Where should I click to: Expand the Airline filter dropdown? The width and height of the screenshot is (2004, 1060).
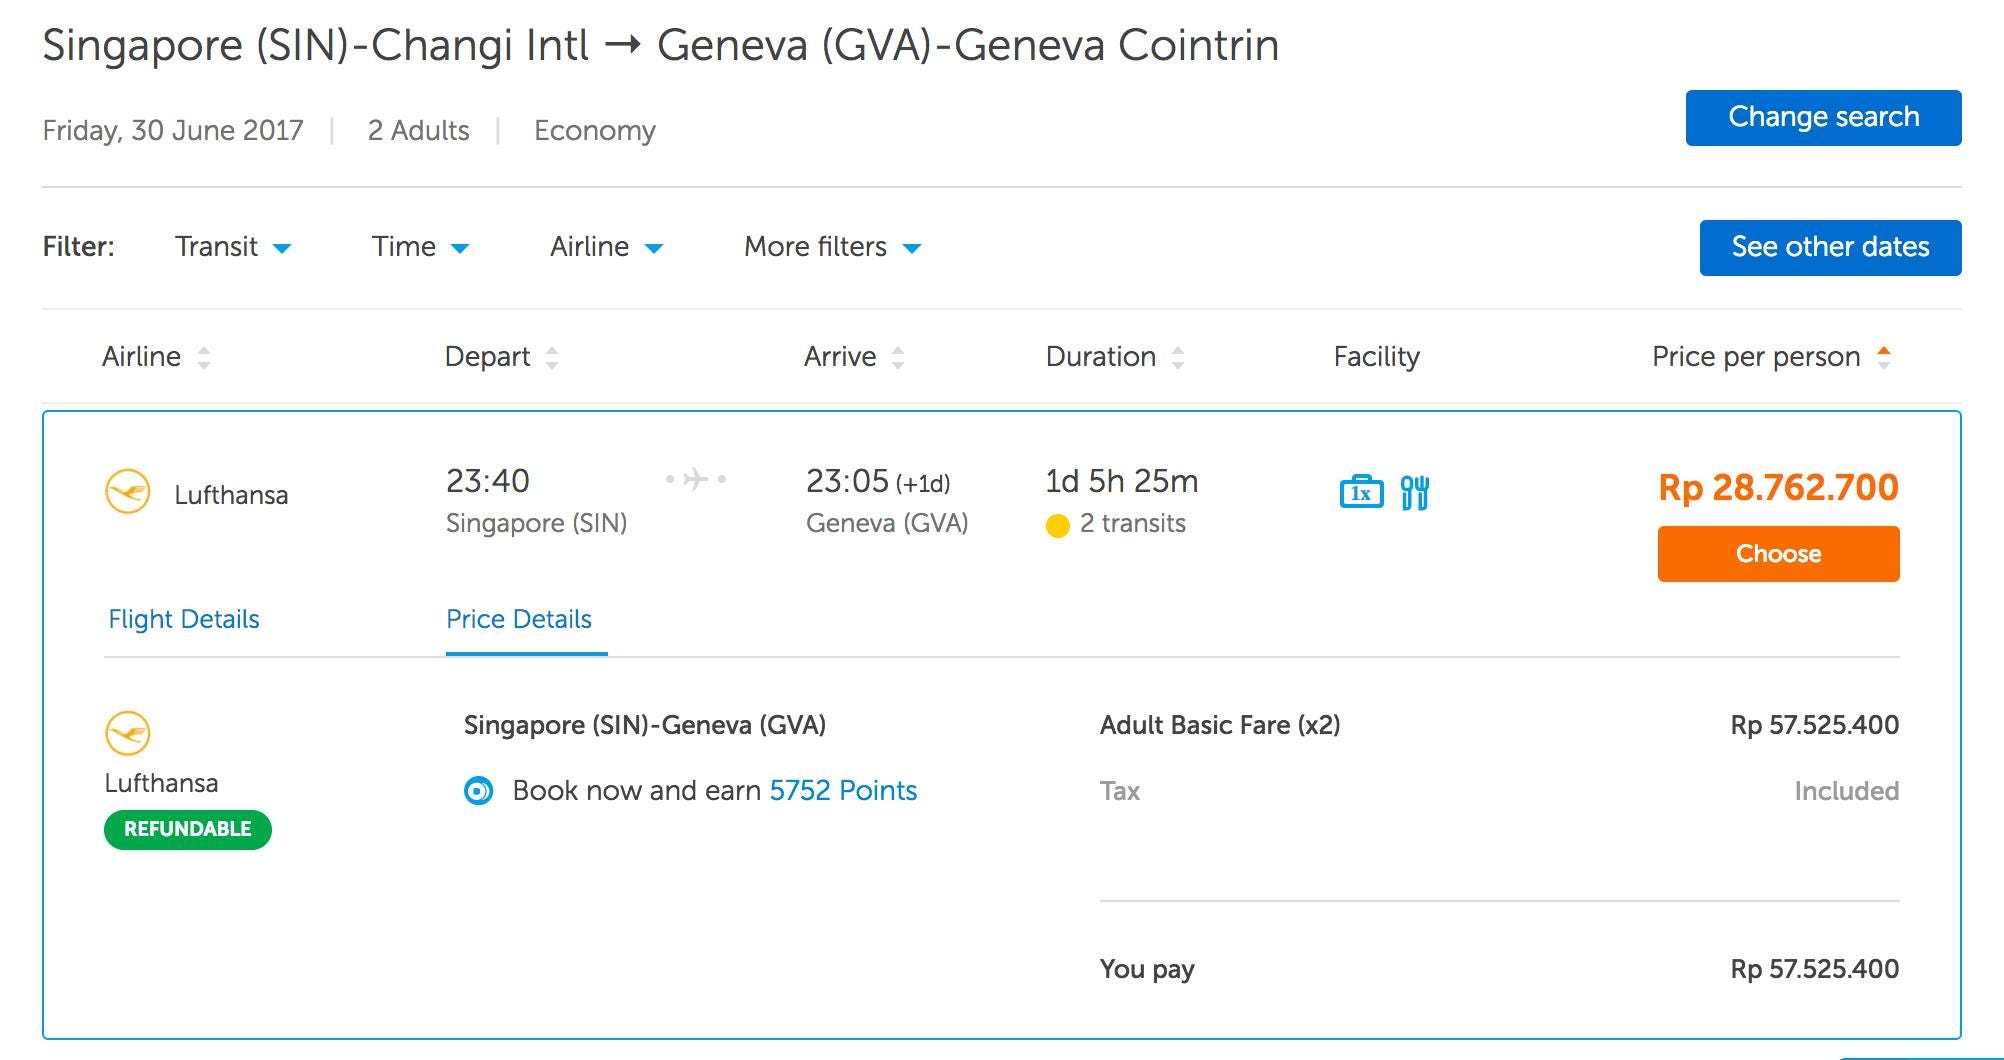pos(607,247)
